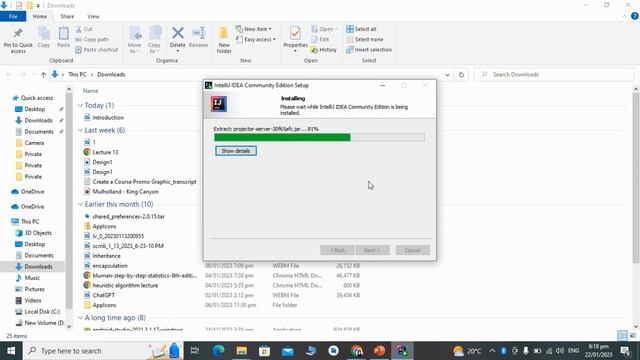Click Copy path in ribbon
Viewport: 640px width, 360px height.
[x=92, y=40]
